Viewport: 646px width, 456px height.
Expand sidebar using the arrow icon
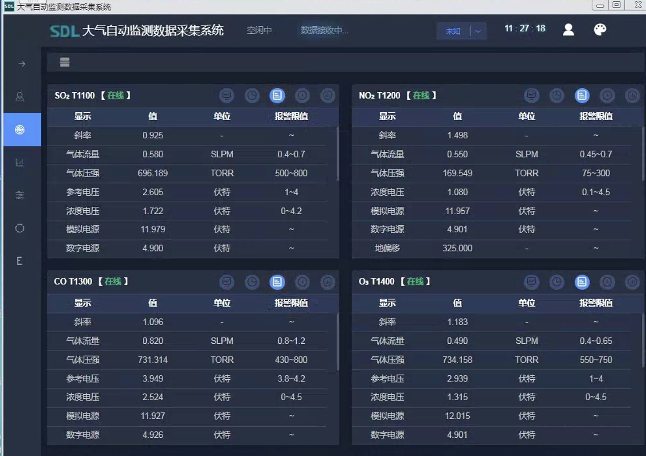20,64
